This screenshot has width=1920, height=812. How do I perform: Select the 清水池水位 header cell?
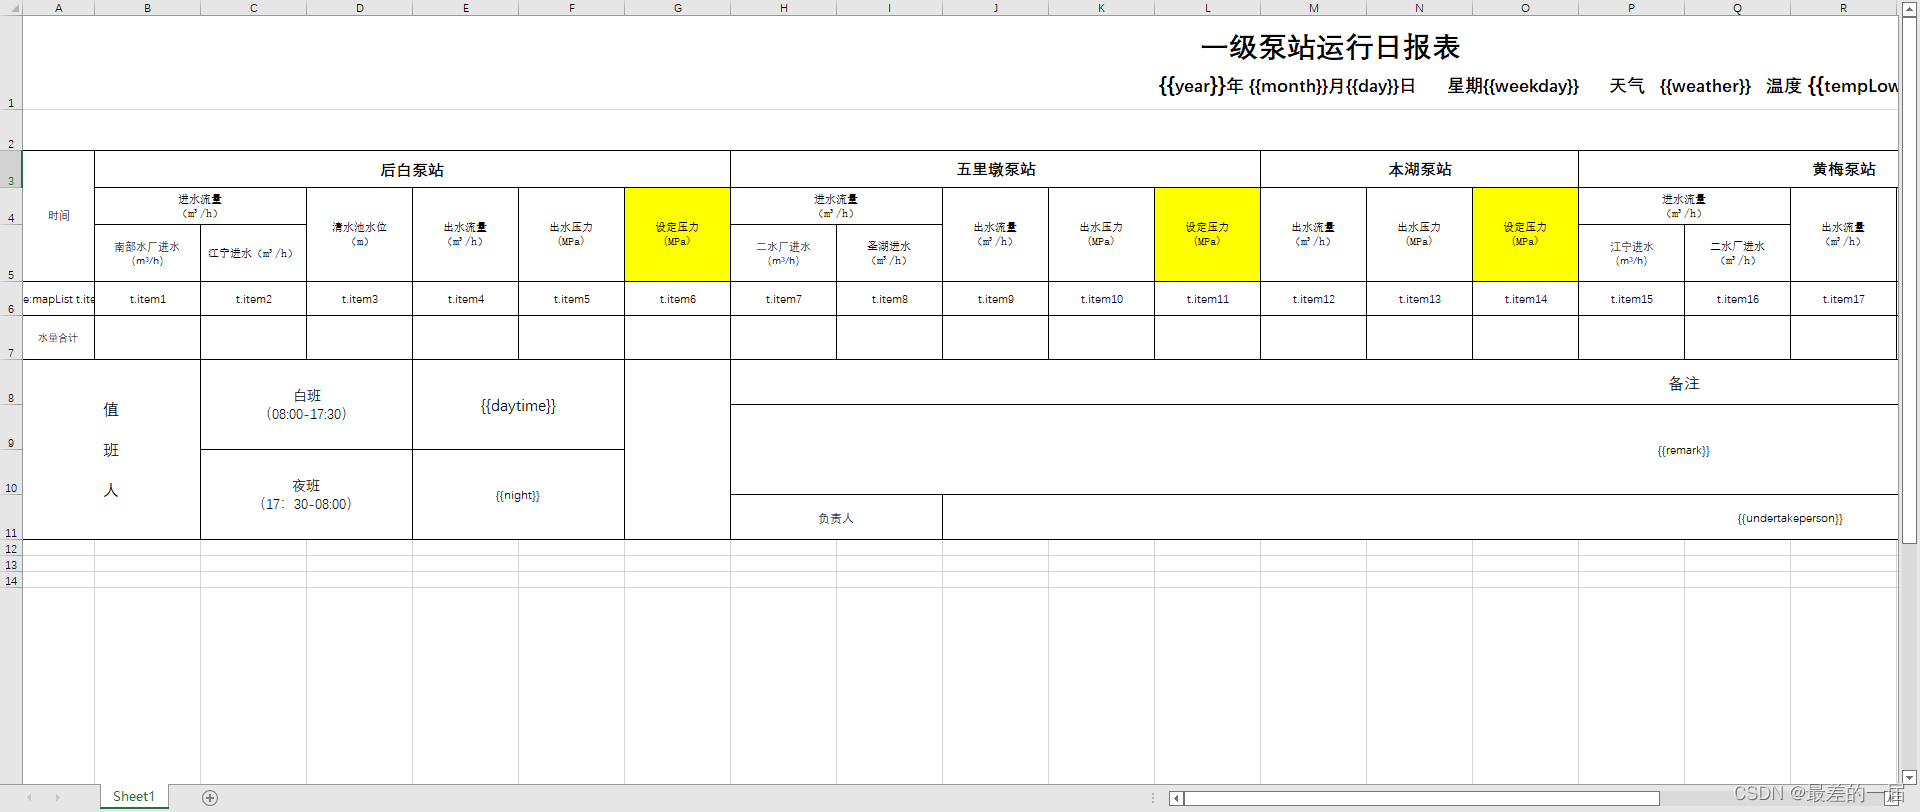[360, 234]
